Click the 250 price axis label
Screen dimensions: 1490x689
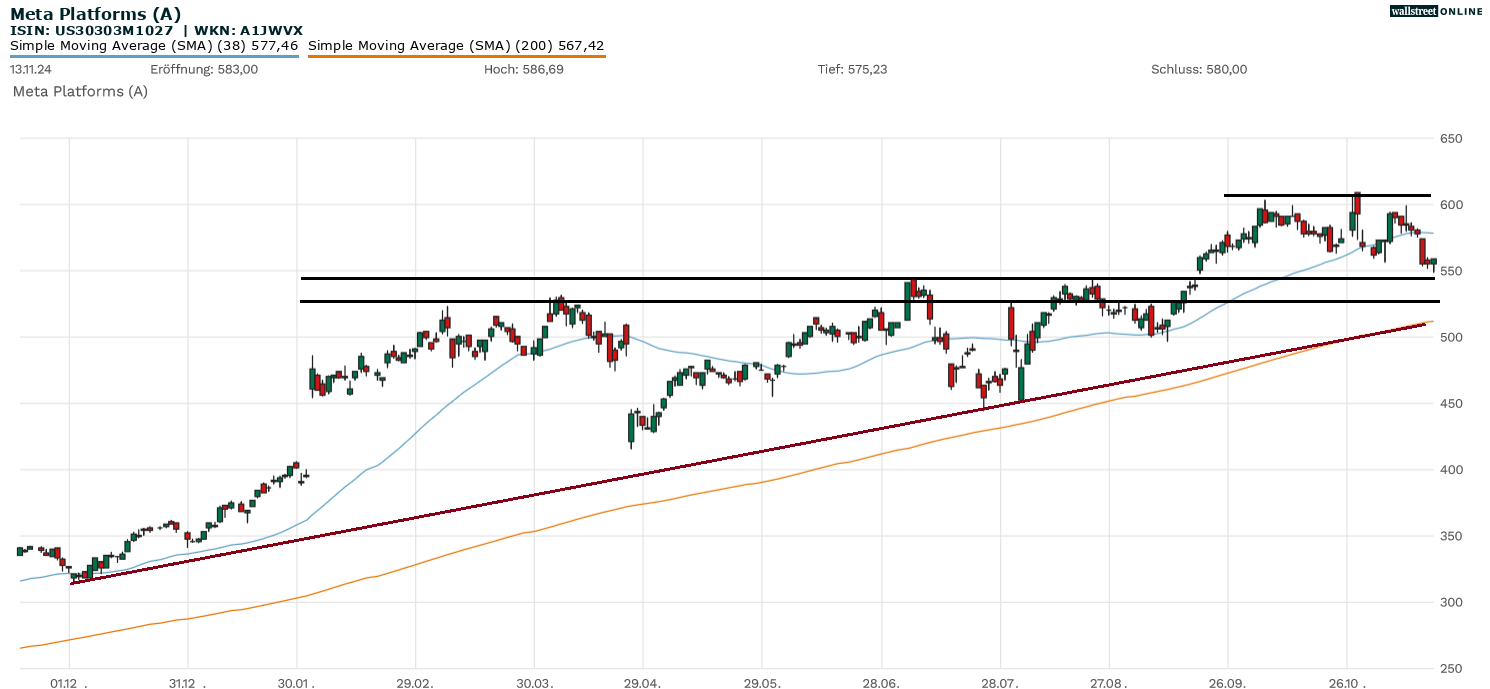(1451, 669)
